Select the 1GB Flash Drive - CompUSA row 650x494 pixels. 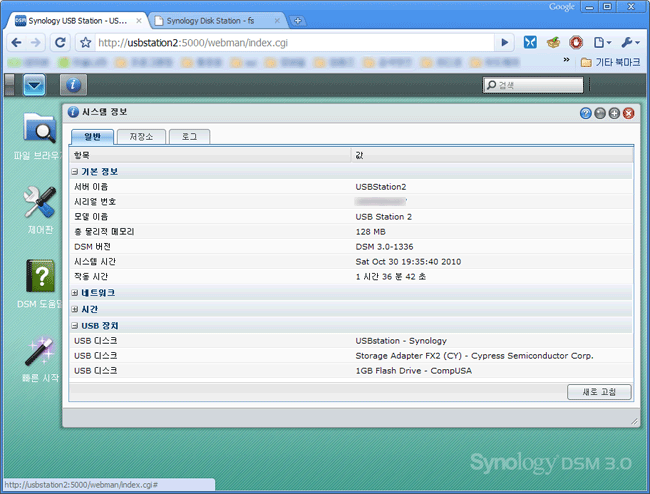[351, 370]
